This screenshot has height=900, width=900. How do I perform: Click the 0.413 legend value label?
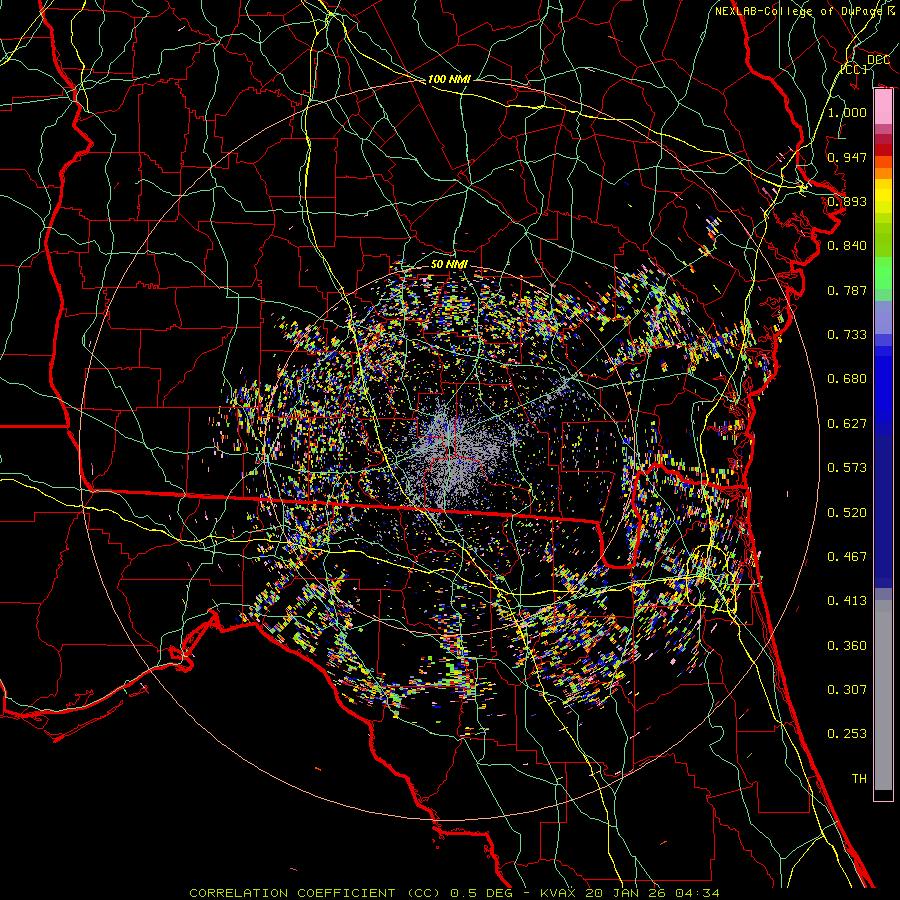[847, 601]
